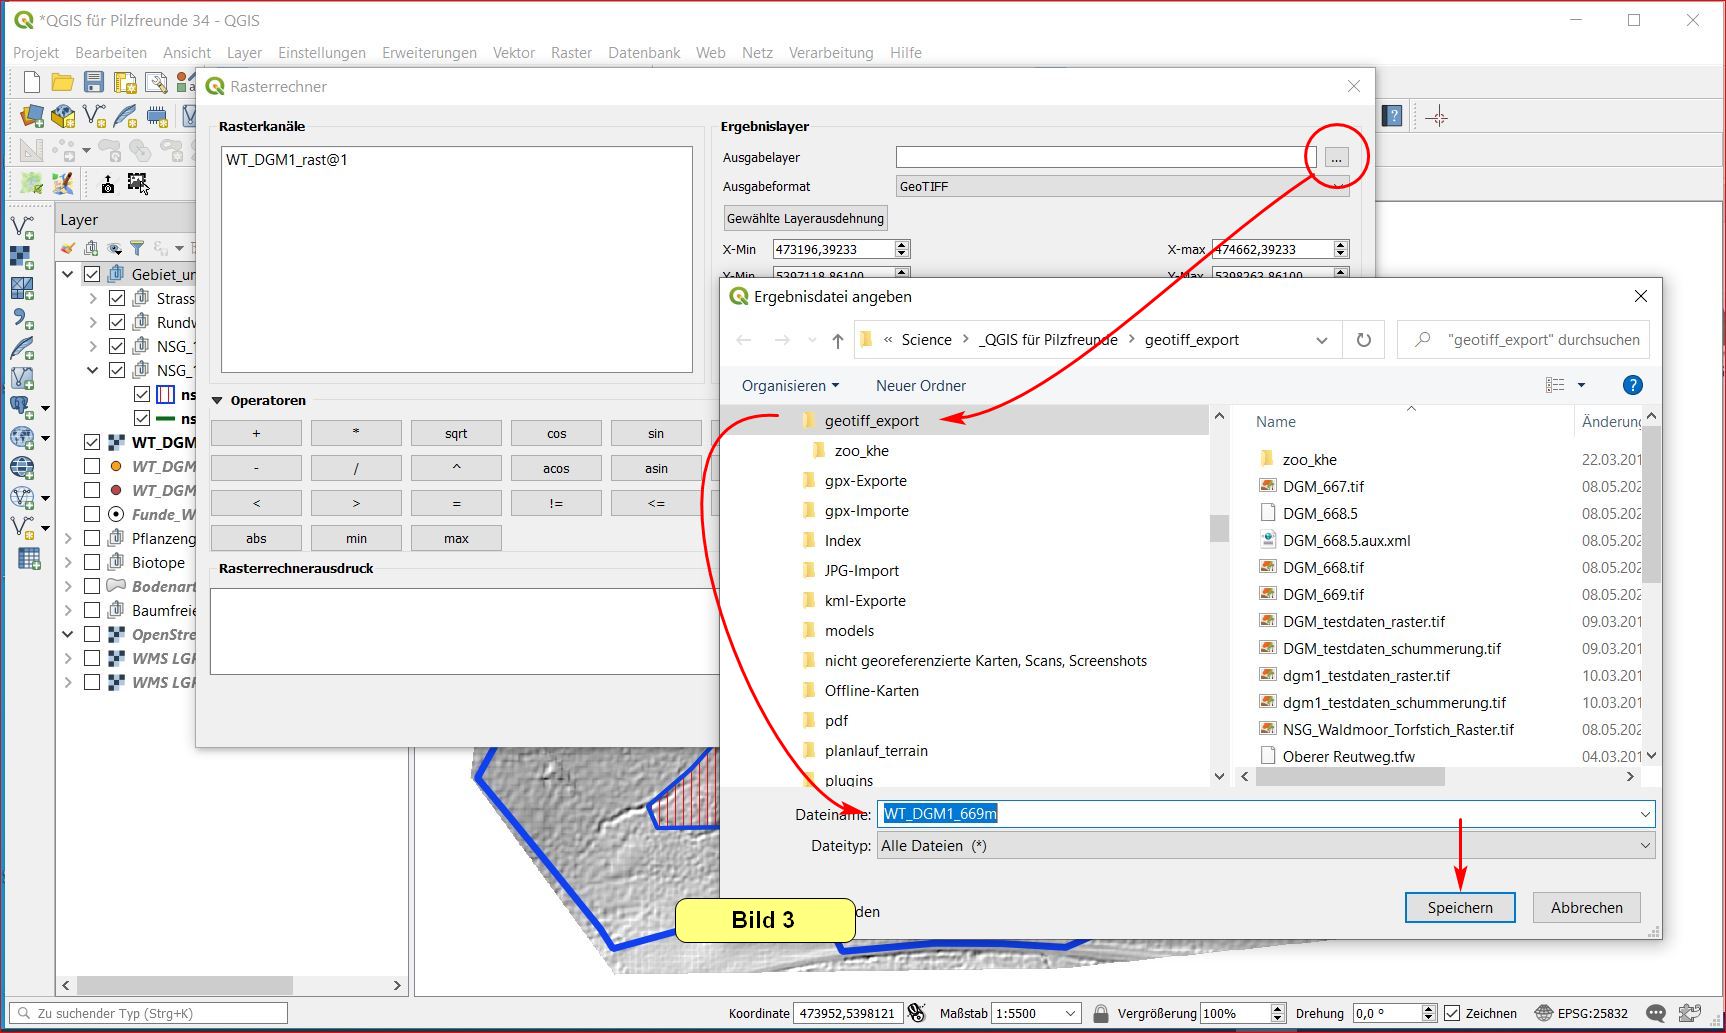This screenshot has width=1726, height=1033.
Task: Click the Neuer Ordner button
Action: [x=920, y=386]
